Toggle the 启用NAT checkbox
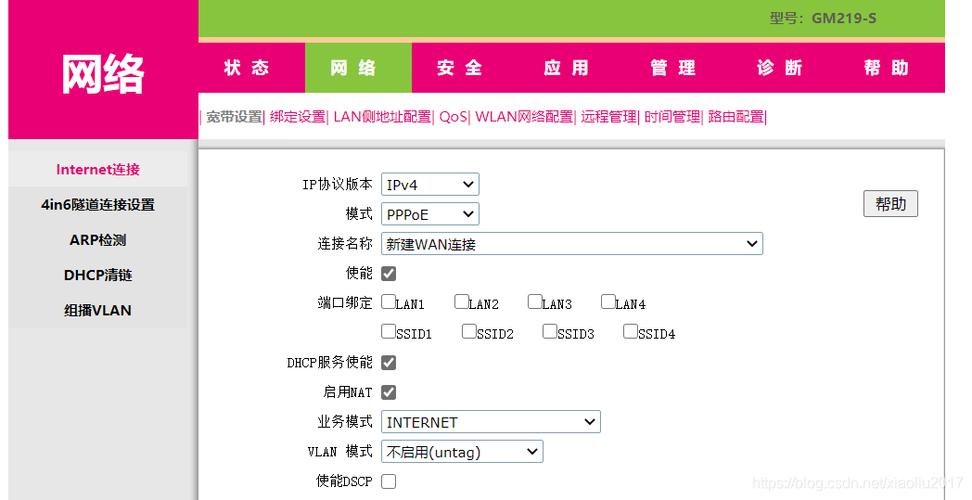Viewport: 972px width, 500px height. pyautogui.click(x=389, y=392)
